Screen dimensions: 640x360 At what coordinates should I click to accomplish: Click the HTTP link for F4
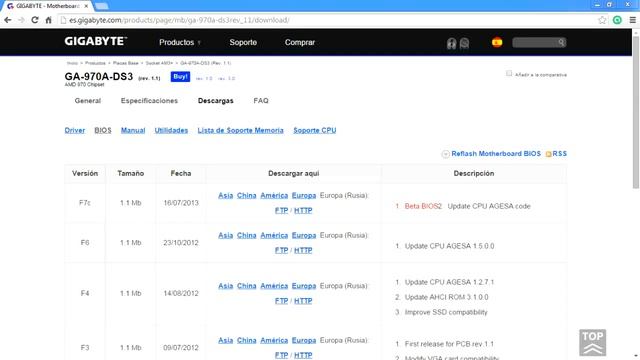tap(303, 301)
